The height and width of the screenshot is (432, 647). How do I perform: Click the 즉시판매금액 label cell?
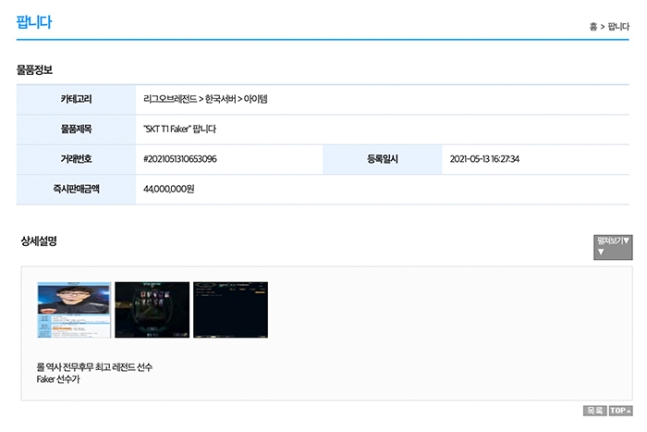76,188
